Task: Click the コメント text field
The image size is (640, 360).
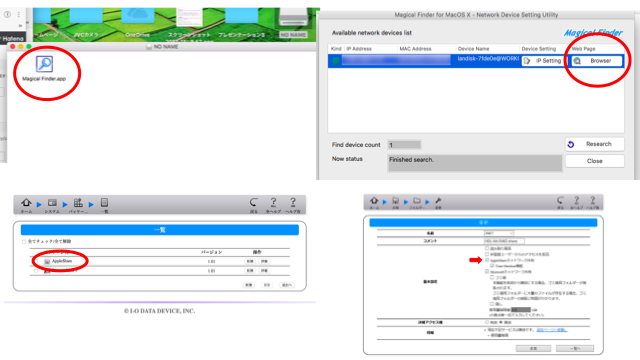Action: (x=504, y=241)
